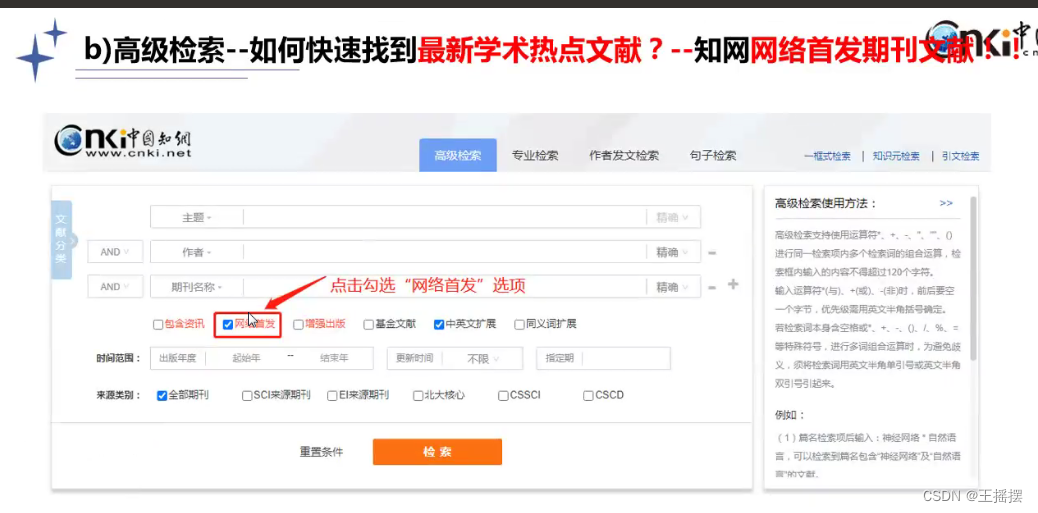
Task: Toggle the 包含资讯 checkbox
Action: tap(158, 324)
